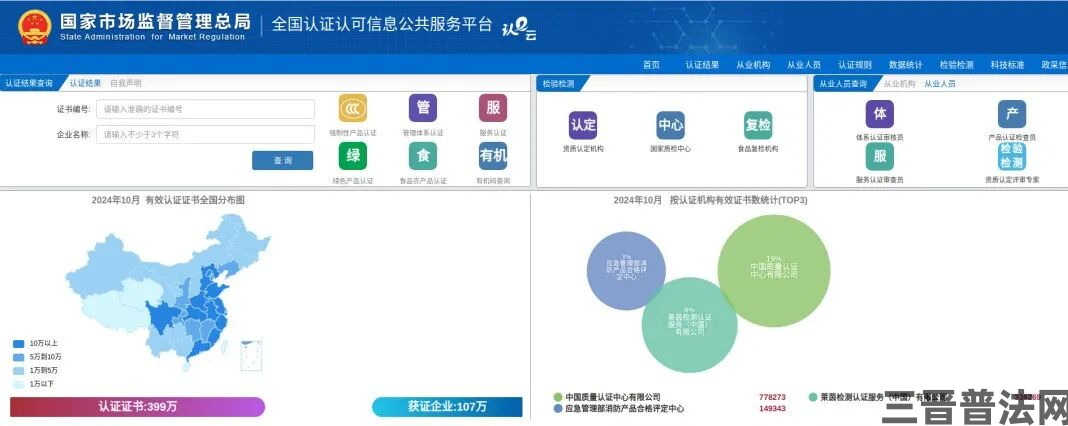Screen dimensions: 1068x426
Task: Open the 体系认证审核员 icon
Action: (879, 115)
